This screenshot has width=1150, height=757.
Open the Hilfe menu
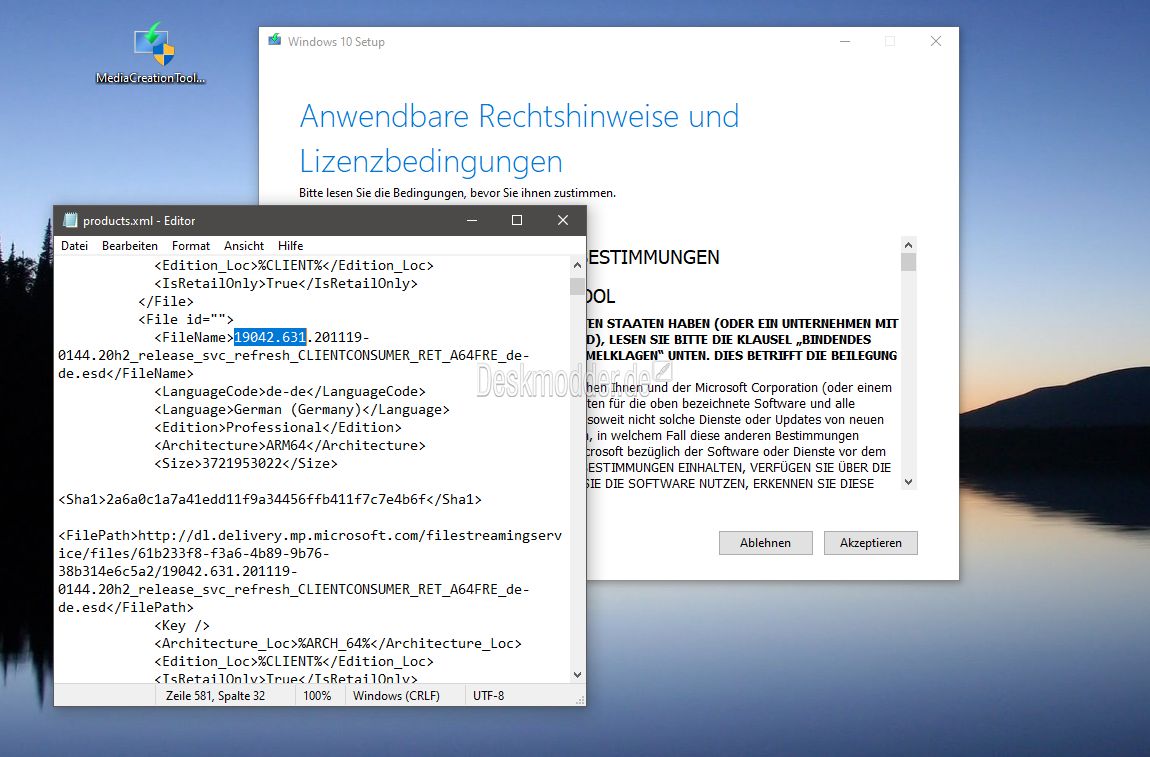290,246
